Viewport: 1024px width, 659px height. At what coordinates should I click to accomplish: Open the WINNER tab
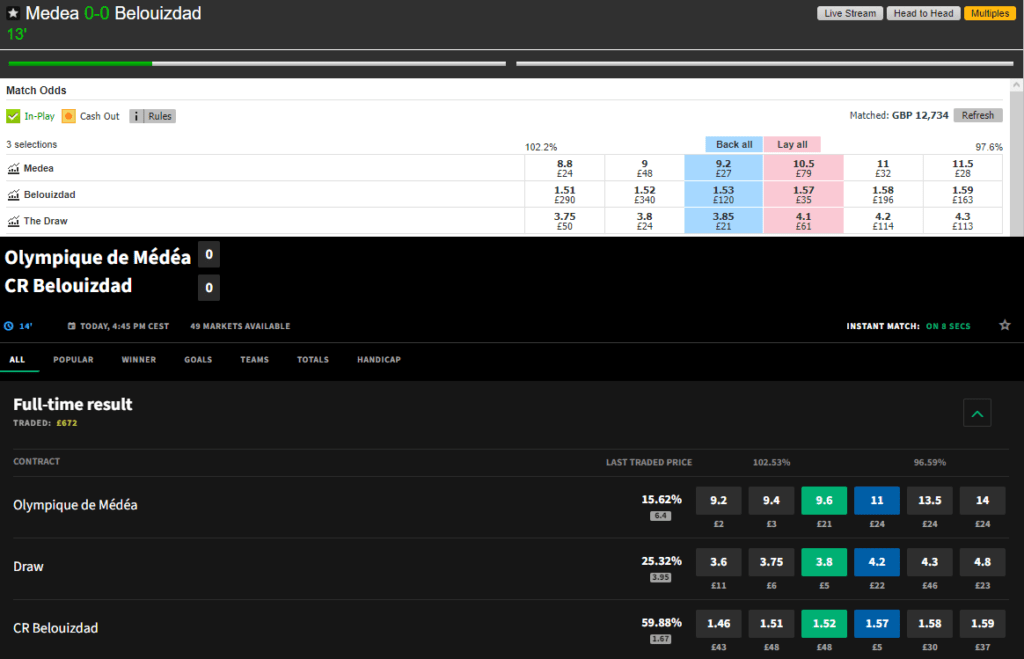tap(138, 360)
